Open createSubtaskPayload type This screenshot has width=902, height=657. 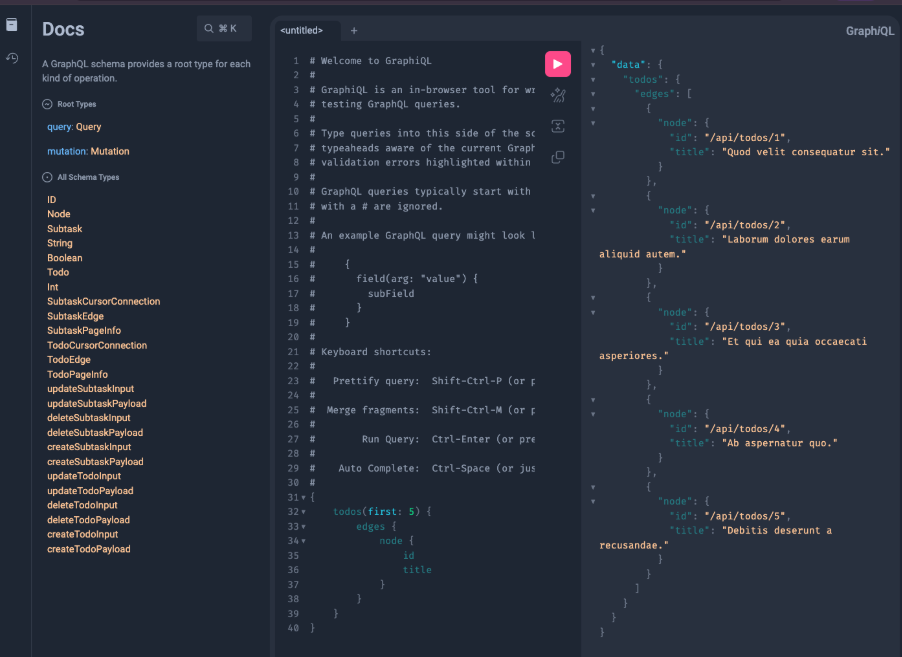(95, 462)
